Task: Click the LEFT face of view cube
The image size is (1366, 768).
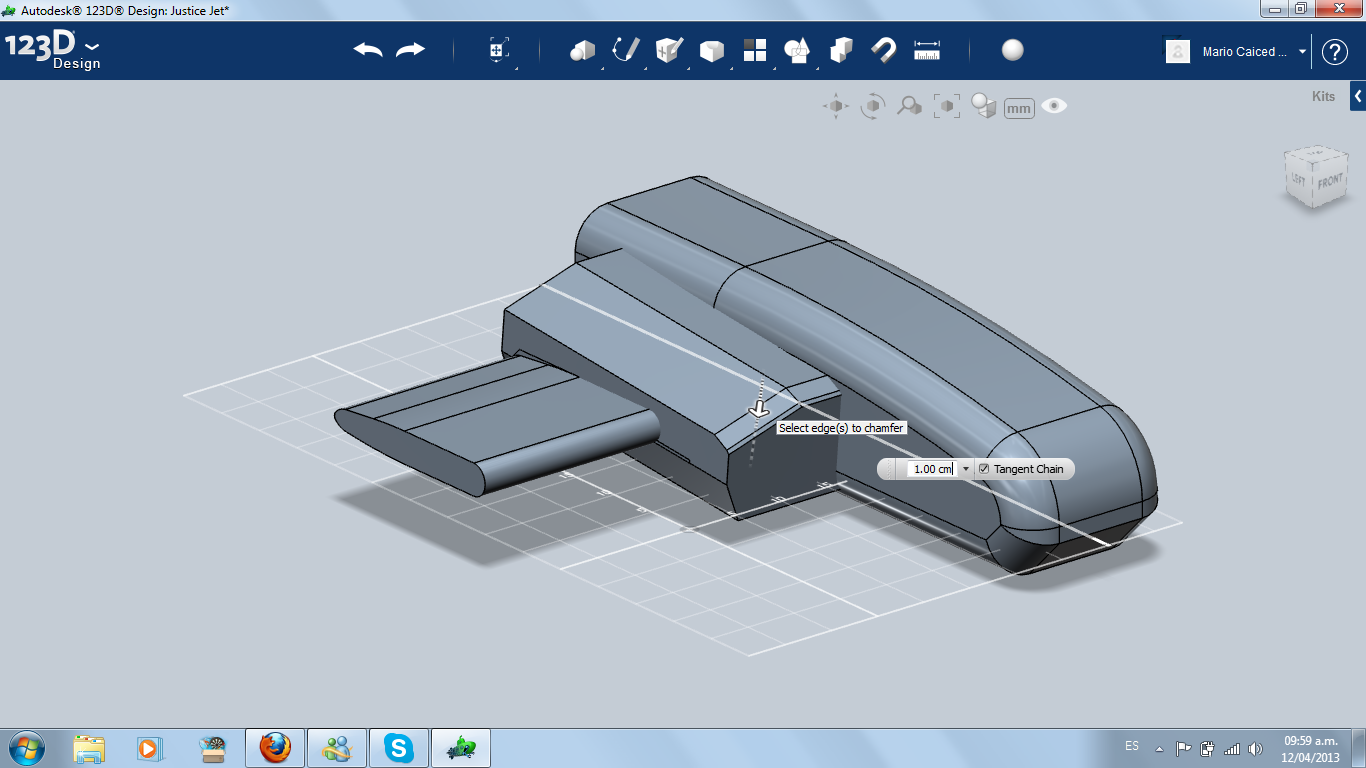Action: [1298, 179]
